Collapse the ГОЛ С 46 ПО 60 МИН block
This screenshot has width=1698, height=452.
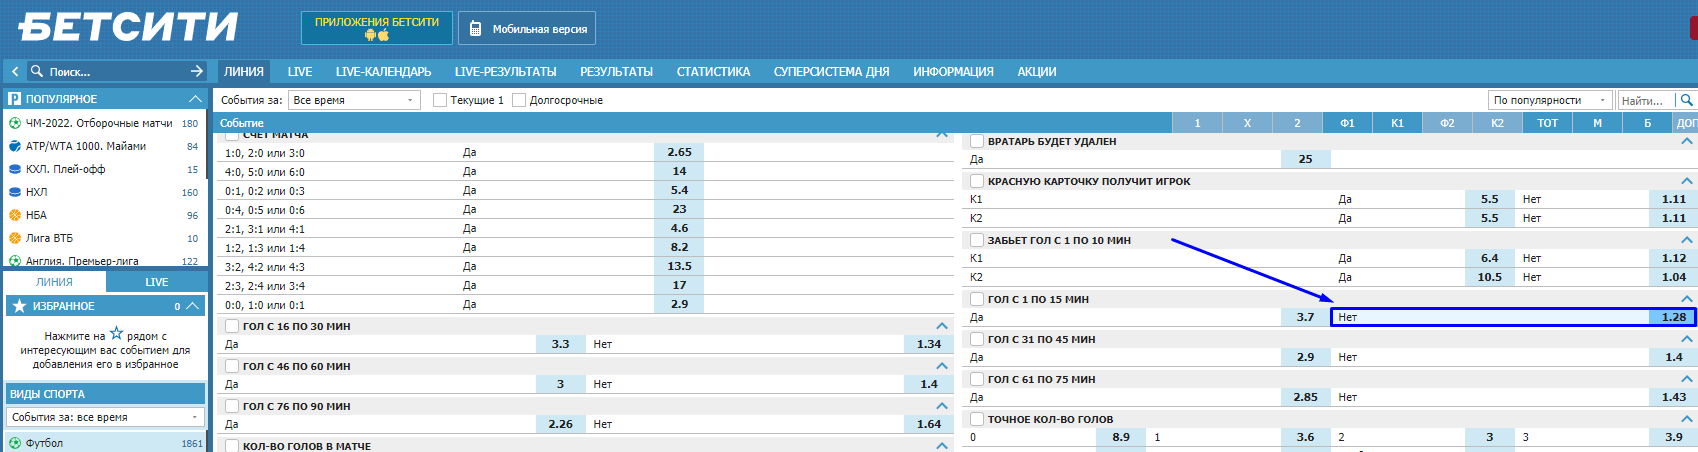click(942, 366)
